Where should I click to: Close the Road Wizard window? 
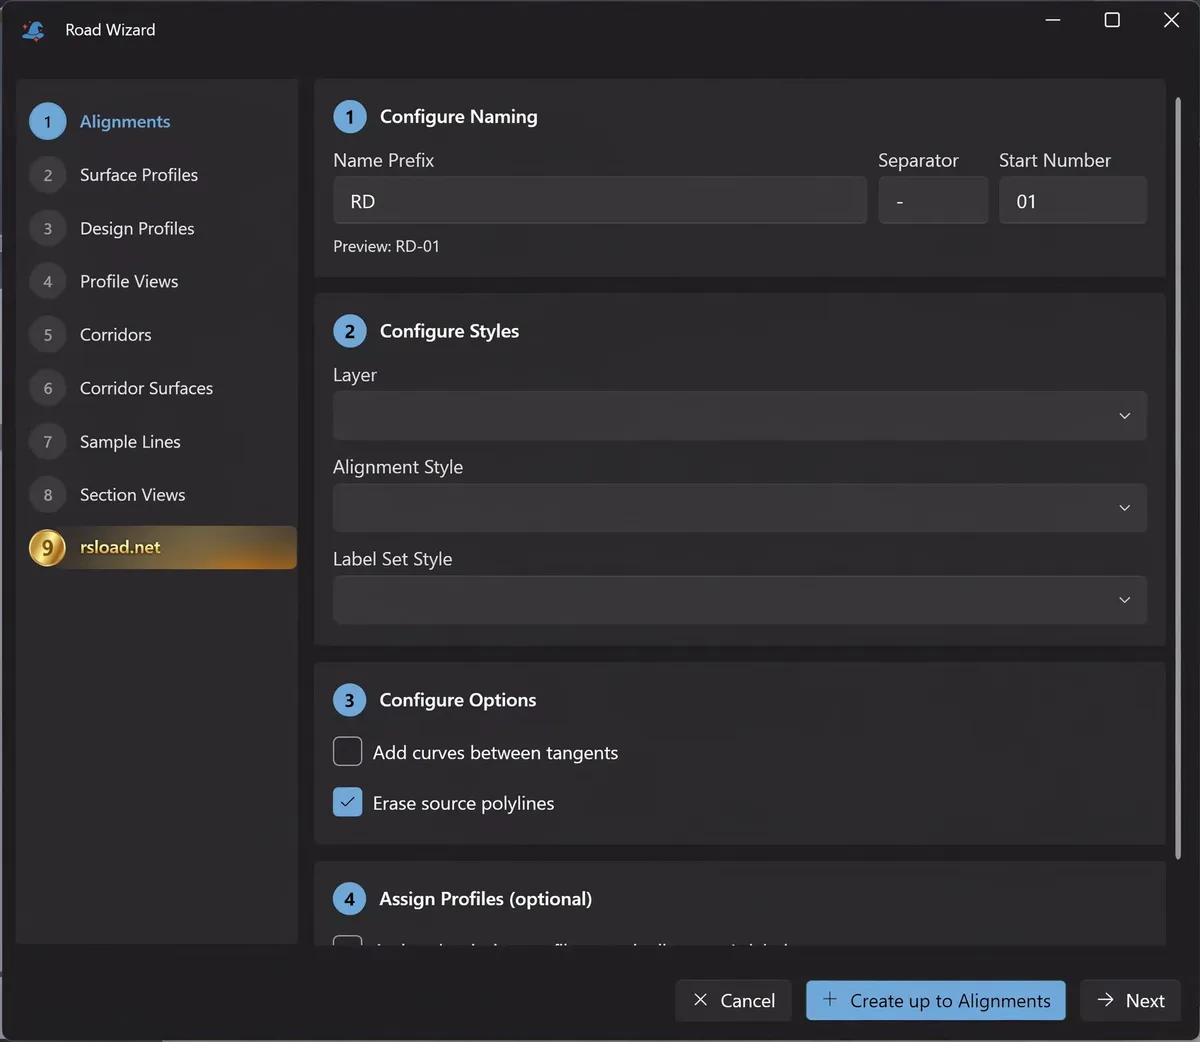[1171, 20]
